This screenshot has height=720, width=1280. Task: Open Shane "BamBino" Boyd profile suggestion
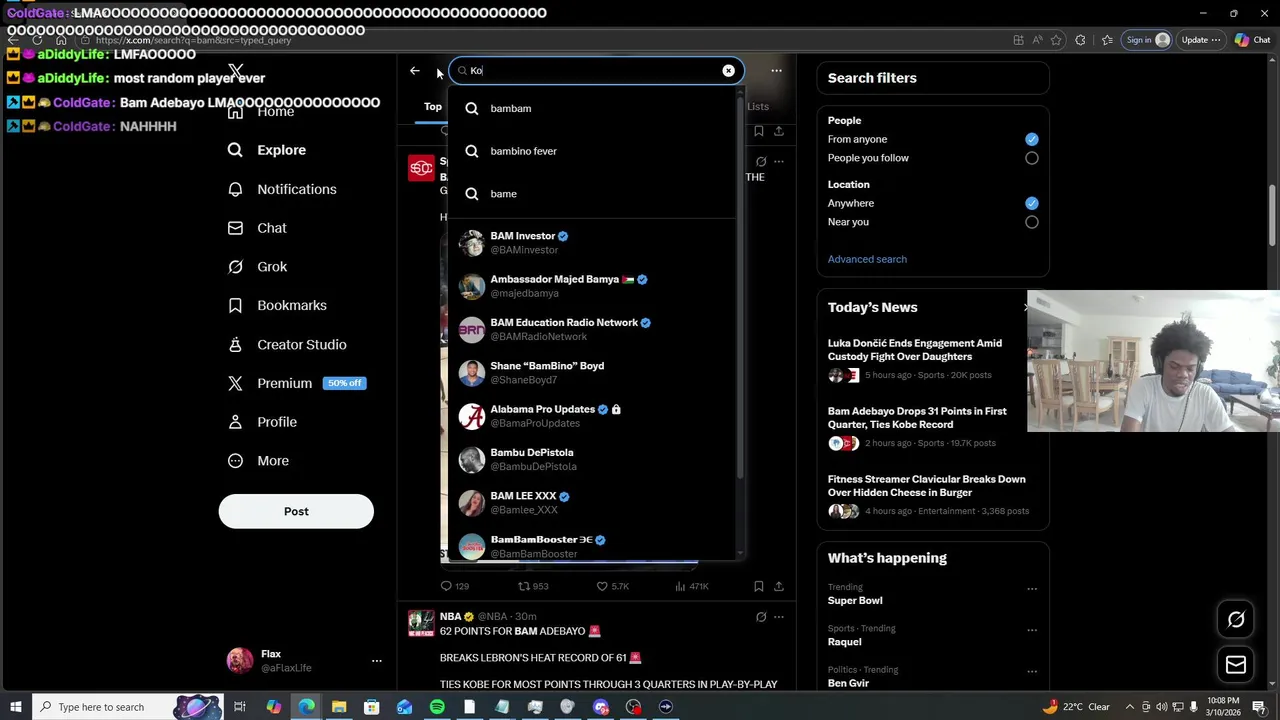591,373
